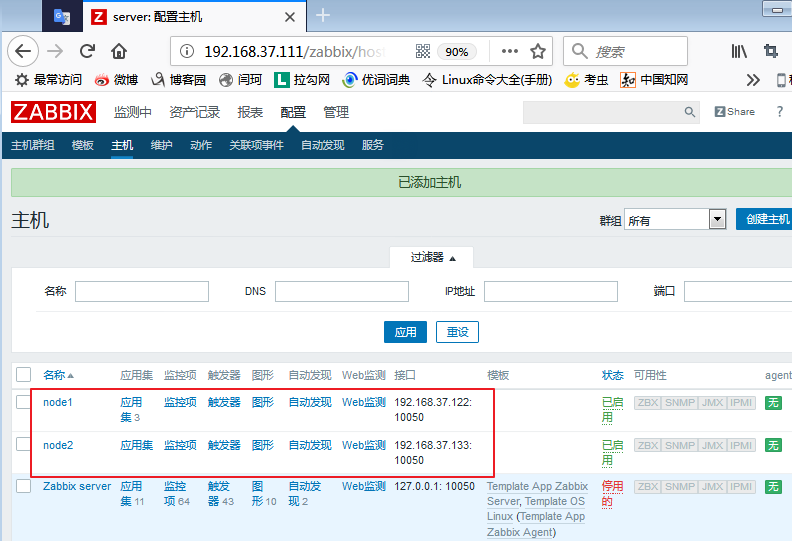Open the 群组 所有 dropdown
The image size is (792, 541).
click(x=675, y=219)
